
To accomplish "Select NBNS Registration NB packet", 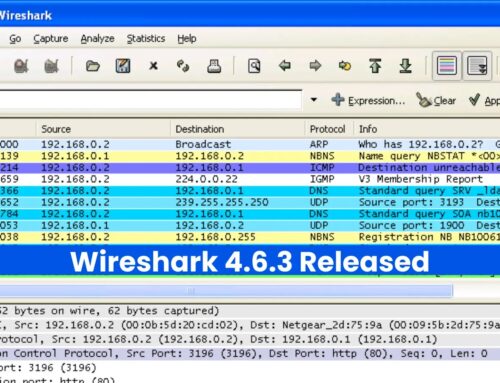I will click(x=250, y=237).
